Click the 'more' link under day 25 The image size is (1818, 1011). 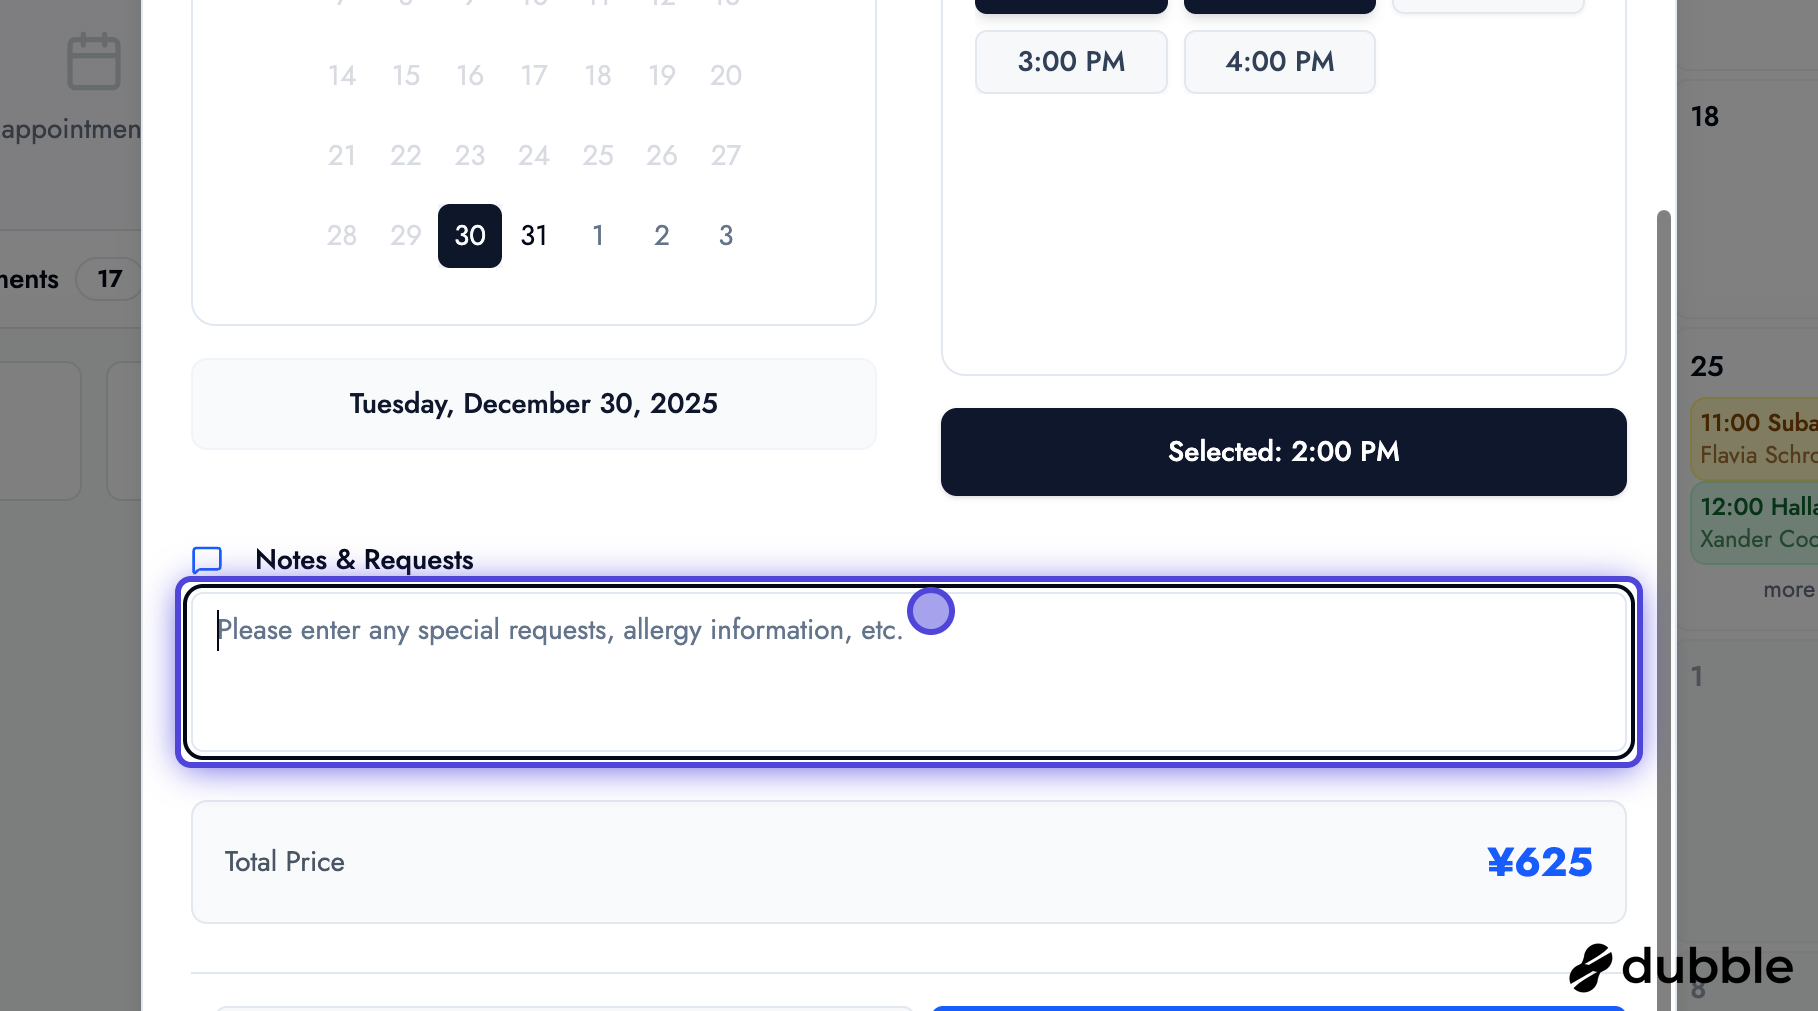tap(1788, 590)
